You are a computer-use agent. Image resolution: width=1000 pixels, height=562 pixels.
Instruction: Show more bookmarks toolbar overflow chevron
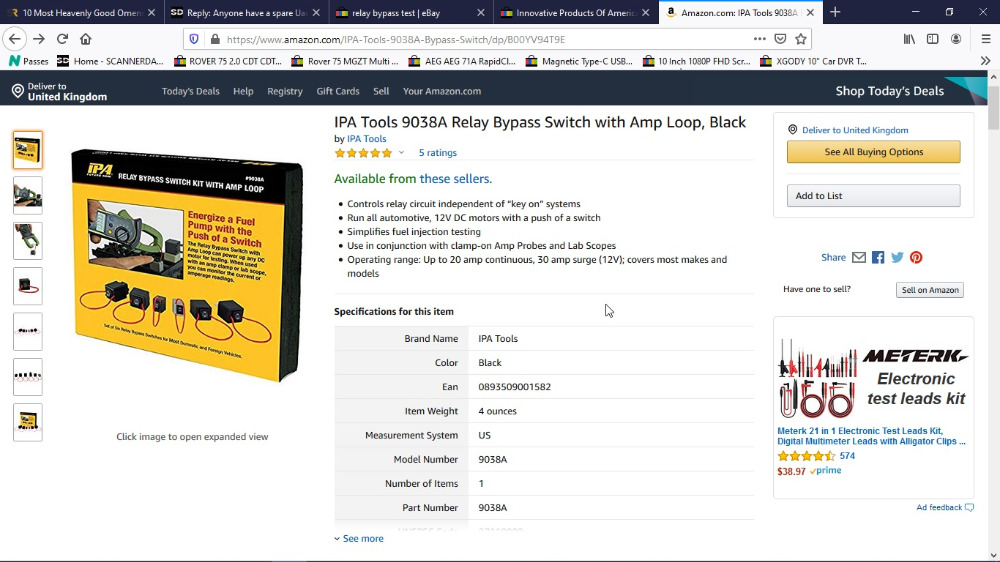click(x=985, y=61)
